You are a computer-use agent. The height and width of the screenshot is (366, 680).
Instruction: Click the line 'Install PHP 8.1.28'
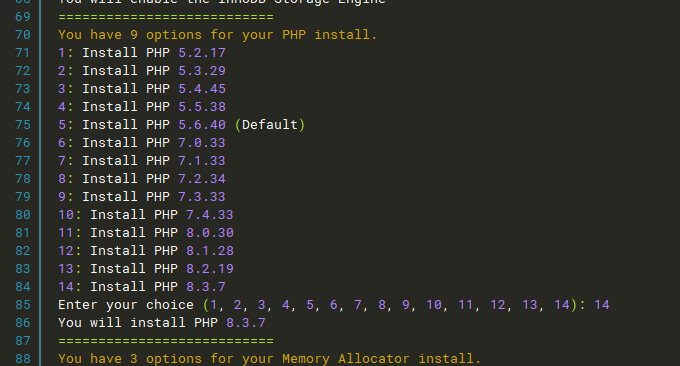click(x=162, y=251)
